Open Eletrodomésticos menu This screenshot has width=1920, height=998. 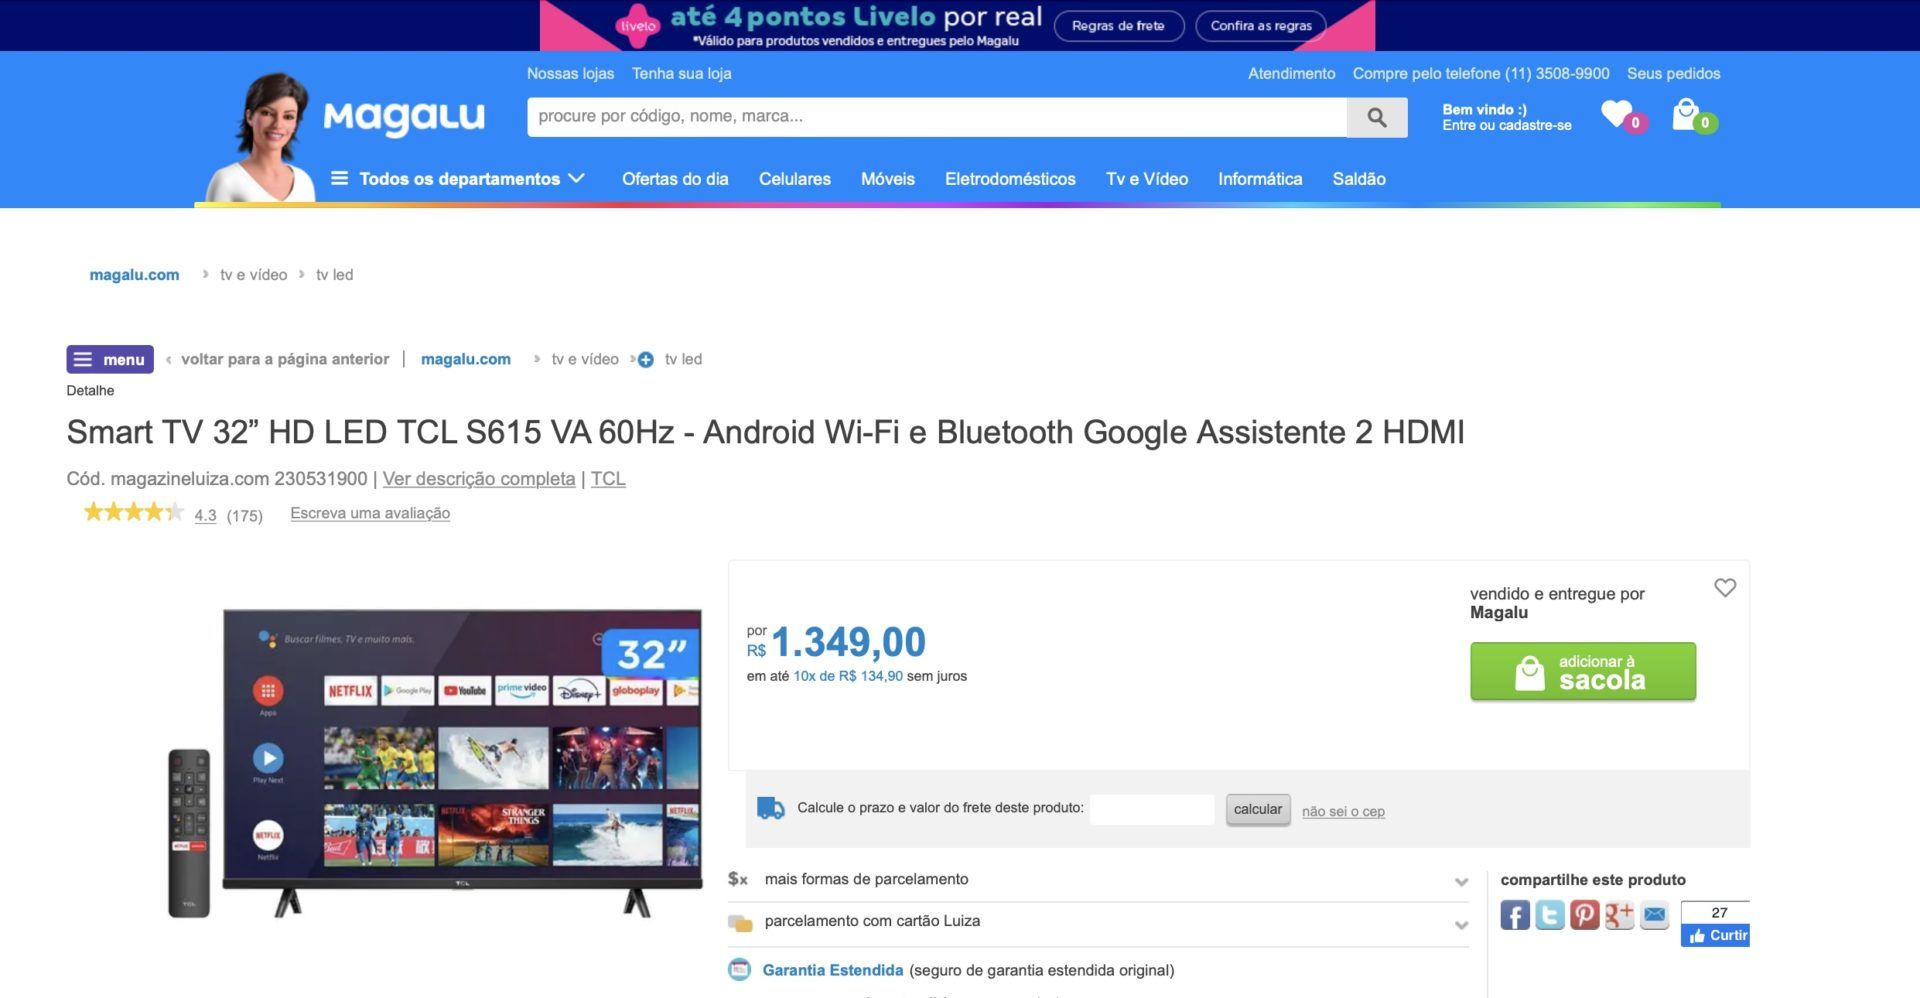[x=1010, y=178]
